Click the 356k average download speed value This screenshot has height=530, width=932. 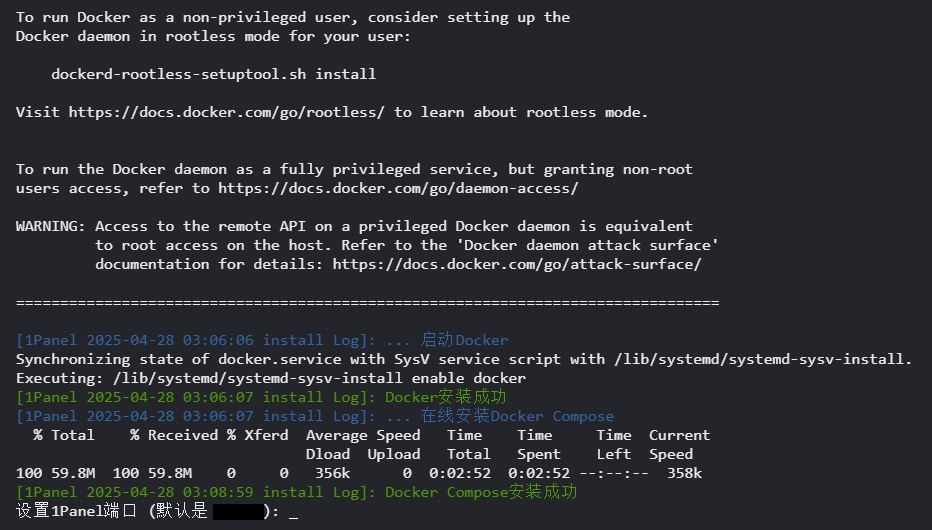(332, 474)
